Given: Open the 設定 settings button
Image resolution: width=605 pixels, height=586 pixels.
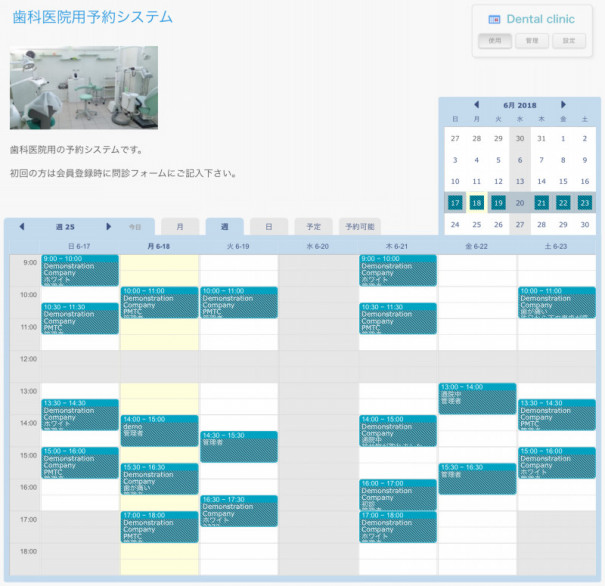Looking at the screenshot, I should click(x=568, y=41).
